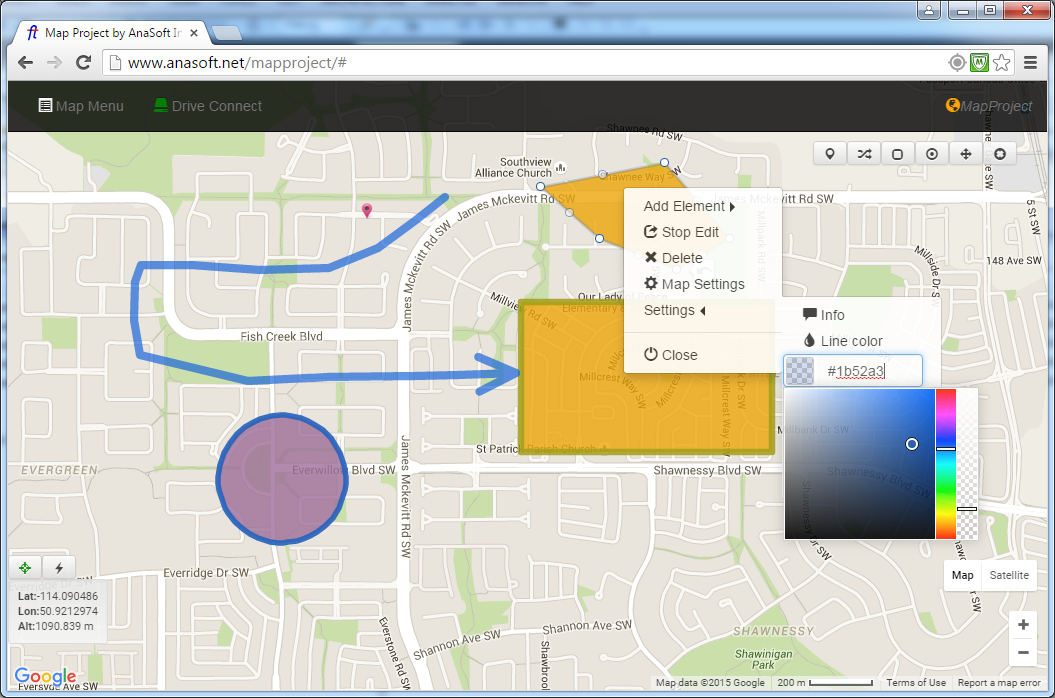Select the four-arrow move tool in map toolbar
Viewport: 1055px width, 698px height.
tap(966, 154)
